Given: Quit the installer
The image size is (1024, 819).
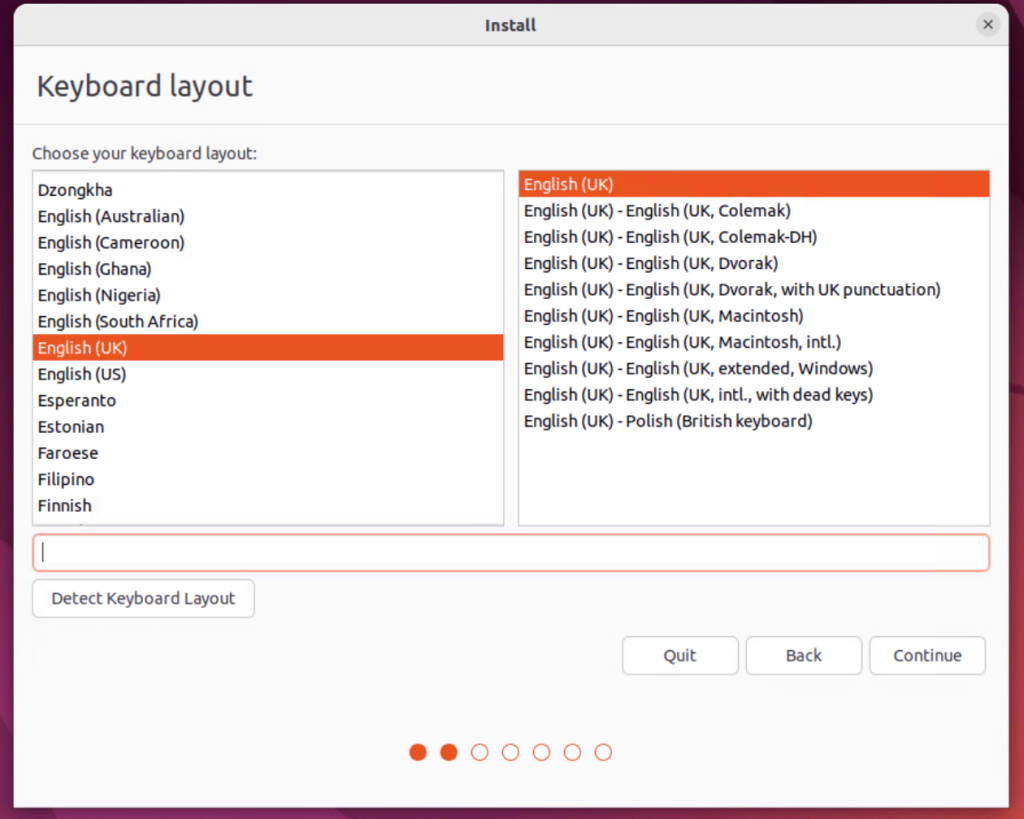Looking at the screenshot, I should pyautogui.click(x=680, y=655).
